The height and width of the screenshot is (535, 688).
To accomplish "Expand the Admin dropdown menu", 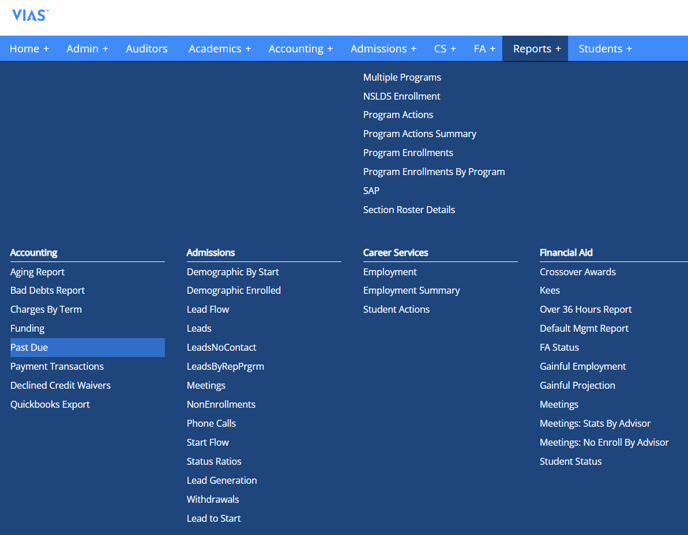I will (x=87, y=49).
